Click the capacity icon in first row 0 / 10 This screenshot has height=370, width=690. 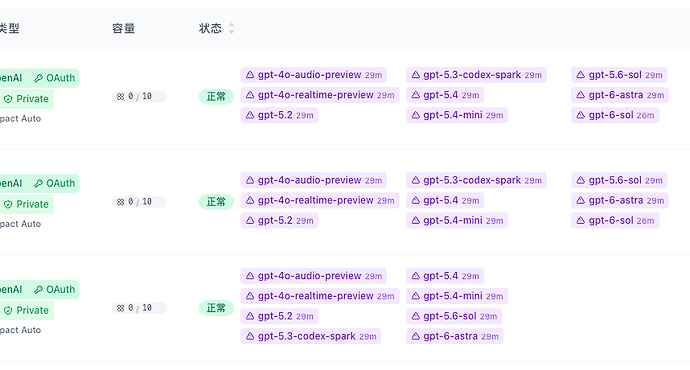pos(121,96)
